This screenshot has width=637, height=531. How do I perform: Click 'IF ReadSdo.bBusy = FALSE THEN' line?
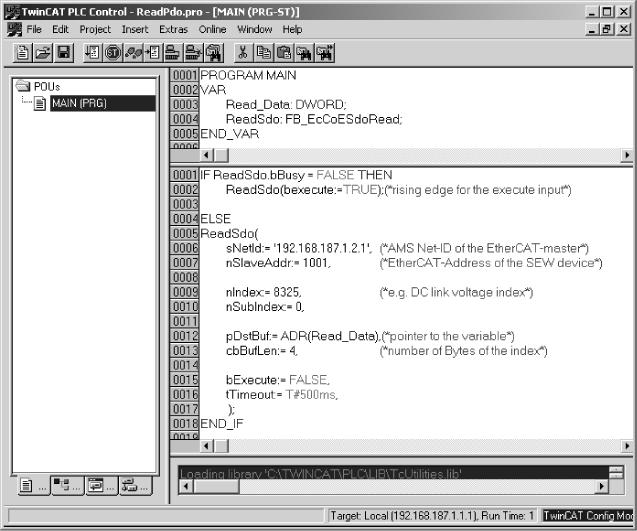(x=296, y=175)
